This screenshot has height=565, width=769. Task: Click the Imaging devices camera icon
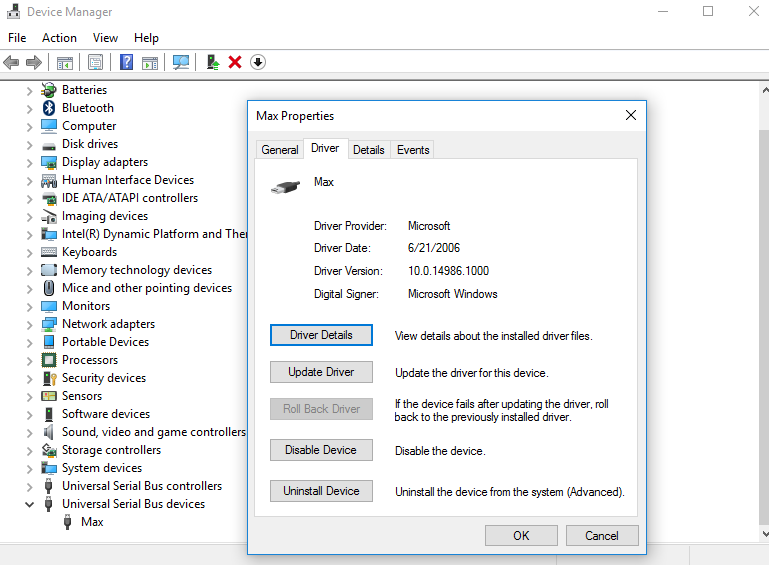coord(49,216)
